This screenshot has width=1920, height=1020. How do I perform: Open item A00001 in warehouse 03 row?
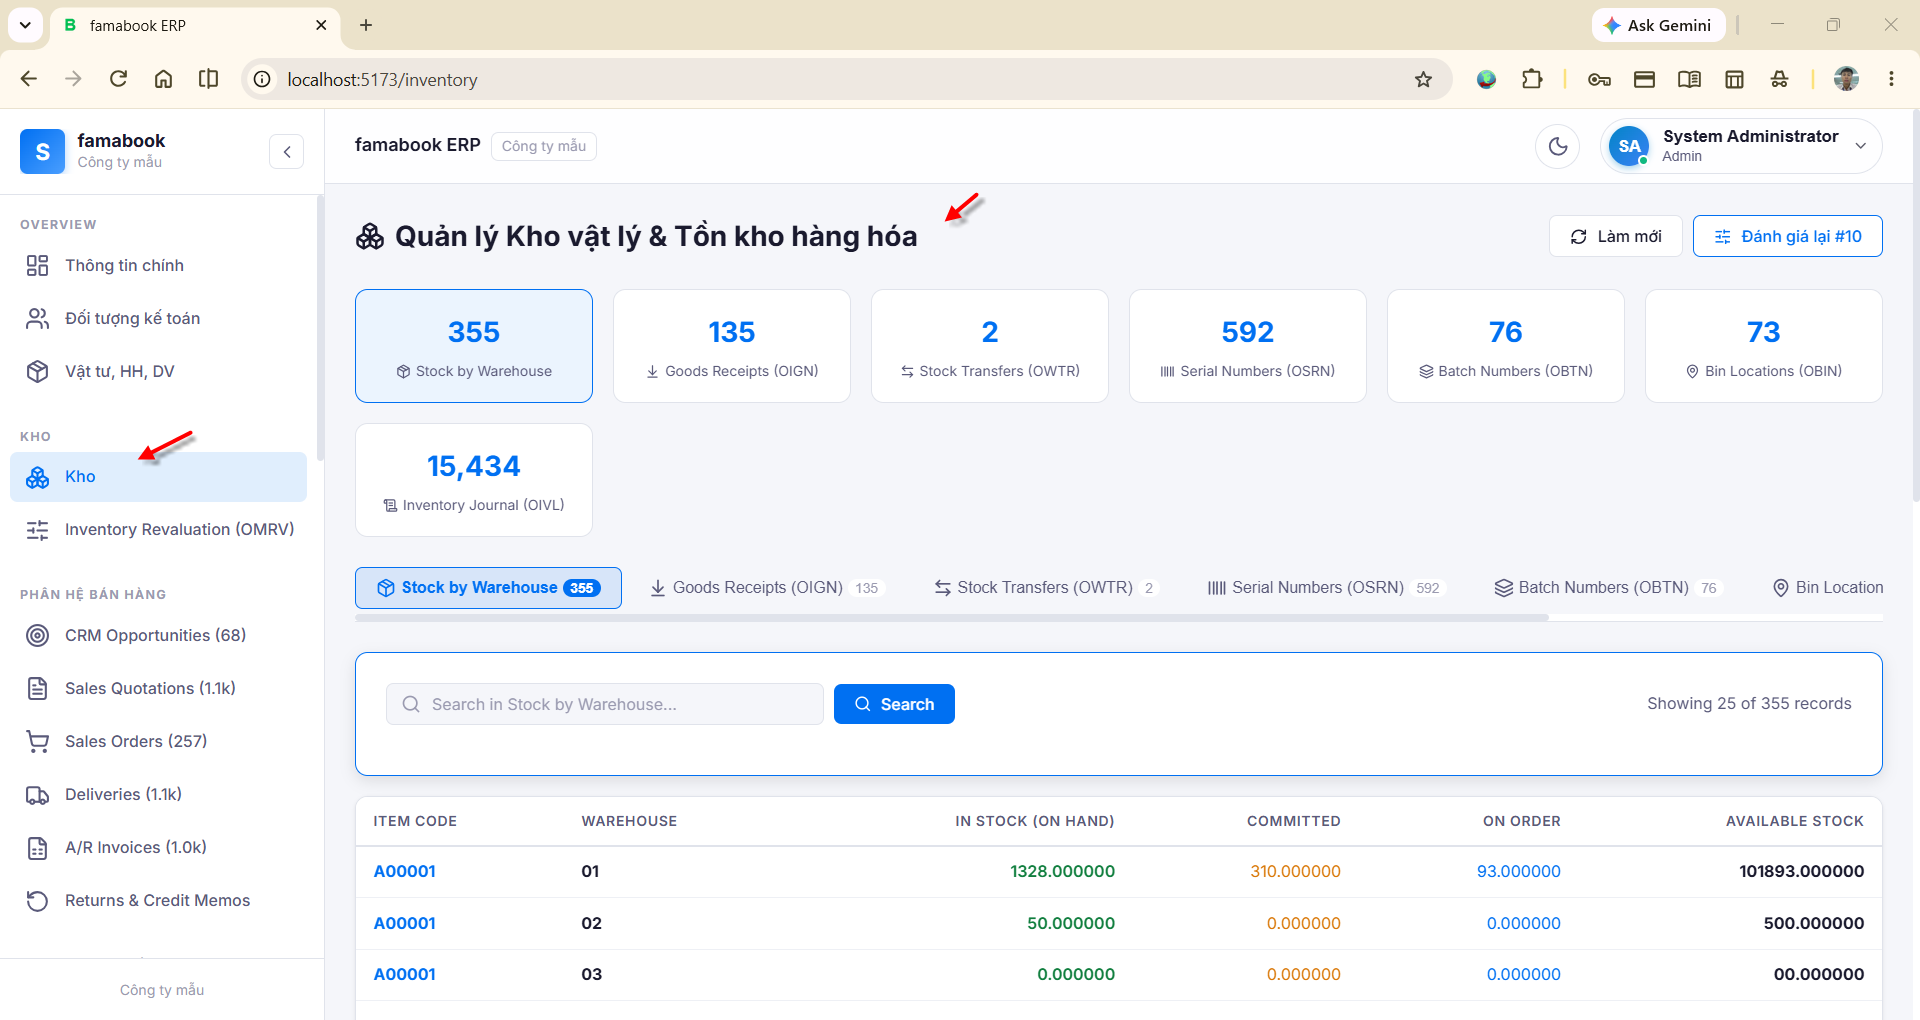pos(404,974)
